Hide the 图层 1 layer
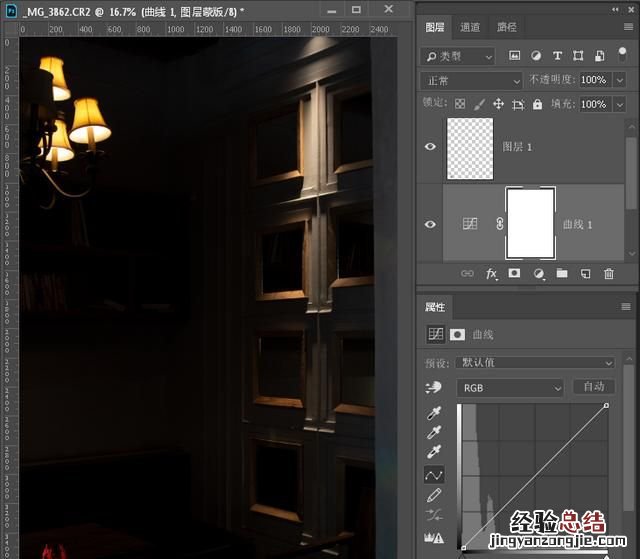Image resolution: width=640 pixels, height=559 pixels. (x=430, y=147)
